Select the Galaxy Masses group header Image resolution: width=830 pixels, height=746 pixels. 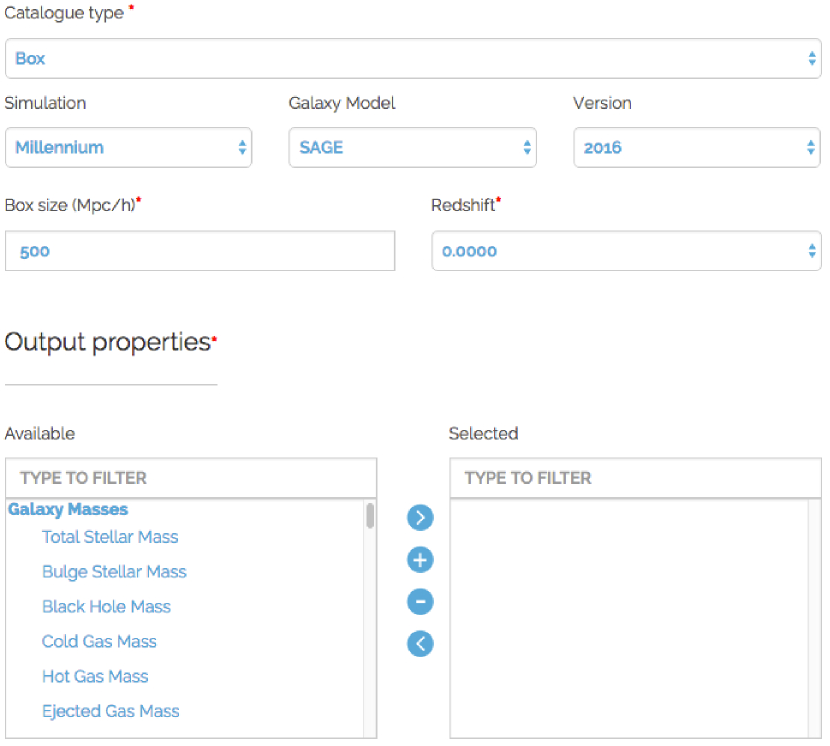pyautogui.click(x=68, y=510)
